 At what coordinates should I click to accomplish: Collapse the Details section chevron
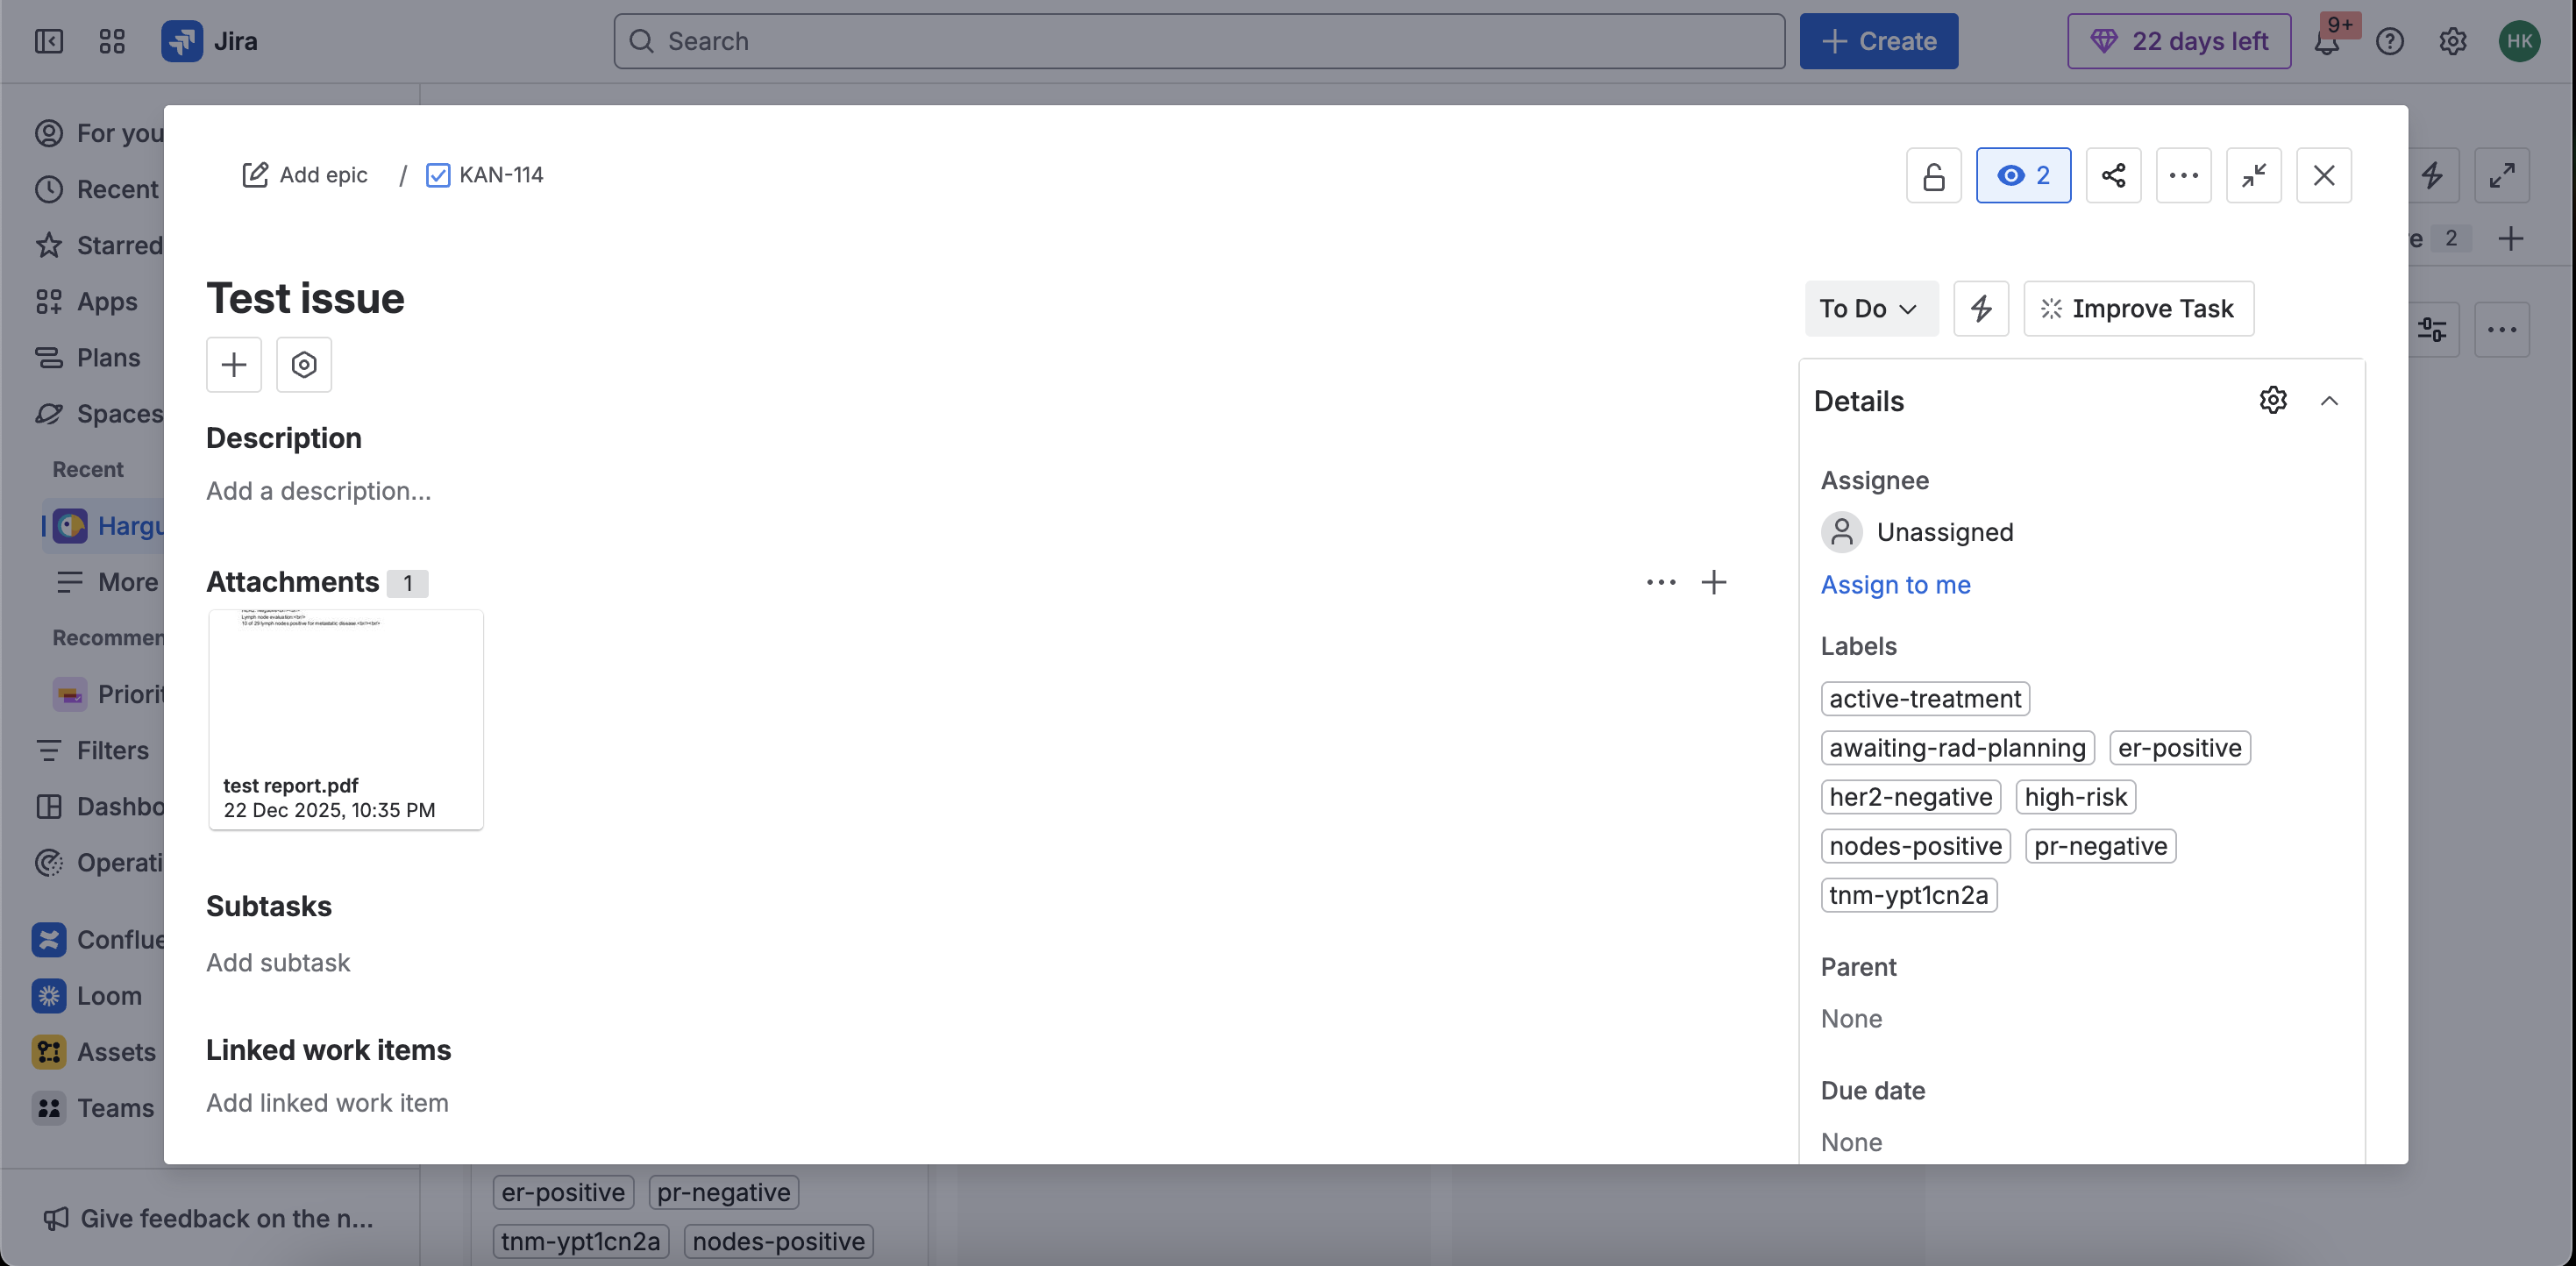point(2329,401)
